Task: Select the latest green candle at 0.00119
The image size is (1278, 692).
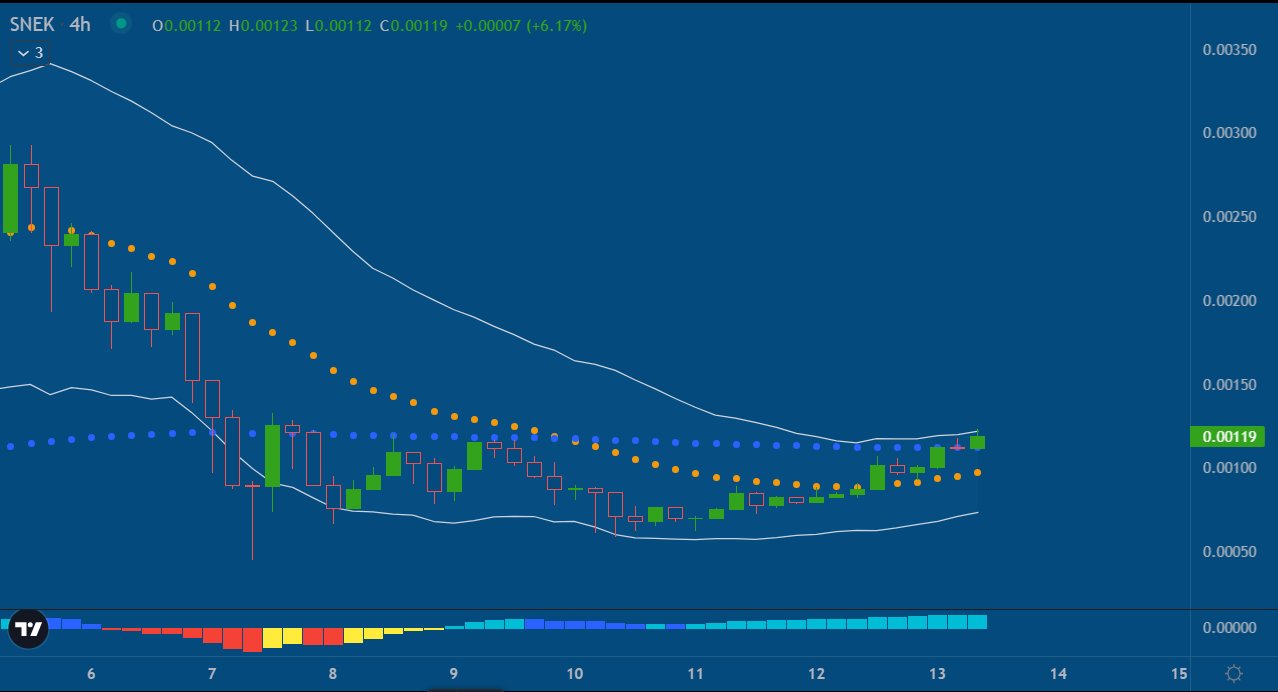Action: click(977, 441)
